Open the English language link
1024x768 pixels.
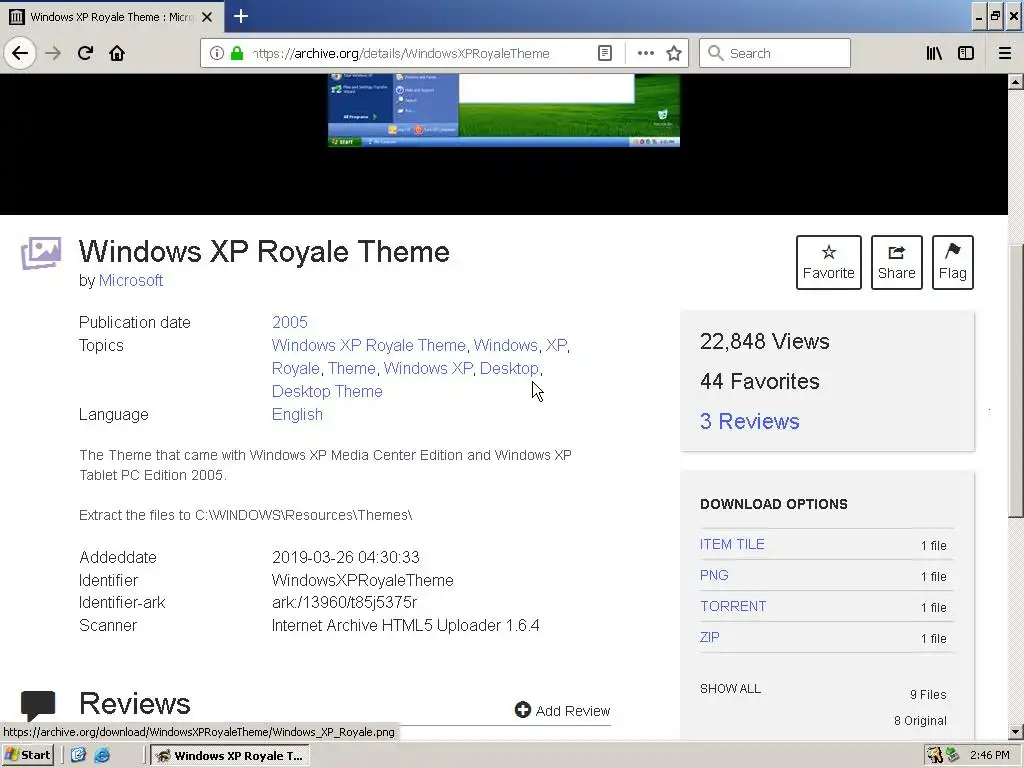(297, 415)
